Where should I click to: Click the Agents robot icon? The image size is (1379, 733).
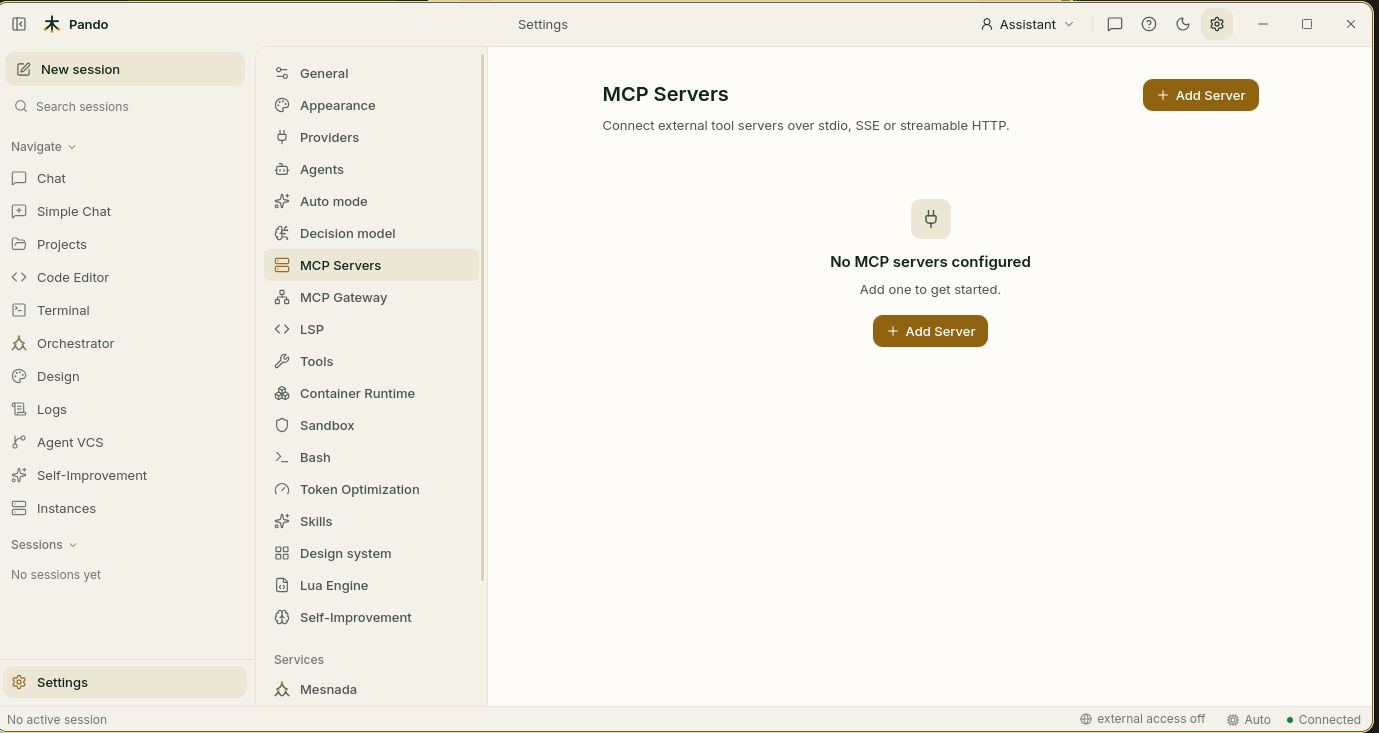click(x=282, y=169)
